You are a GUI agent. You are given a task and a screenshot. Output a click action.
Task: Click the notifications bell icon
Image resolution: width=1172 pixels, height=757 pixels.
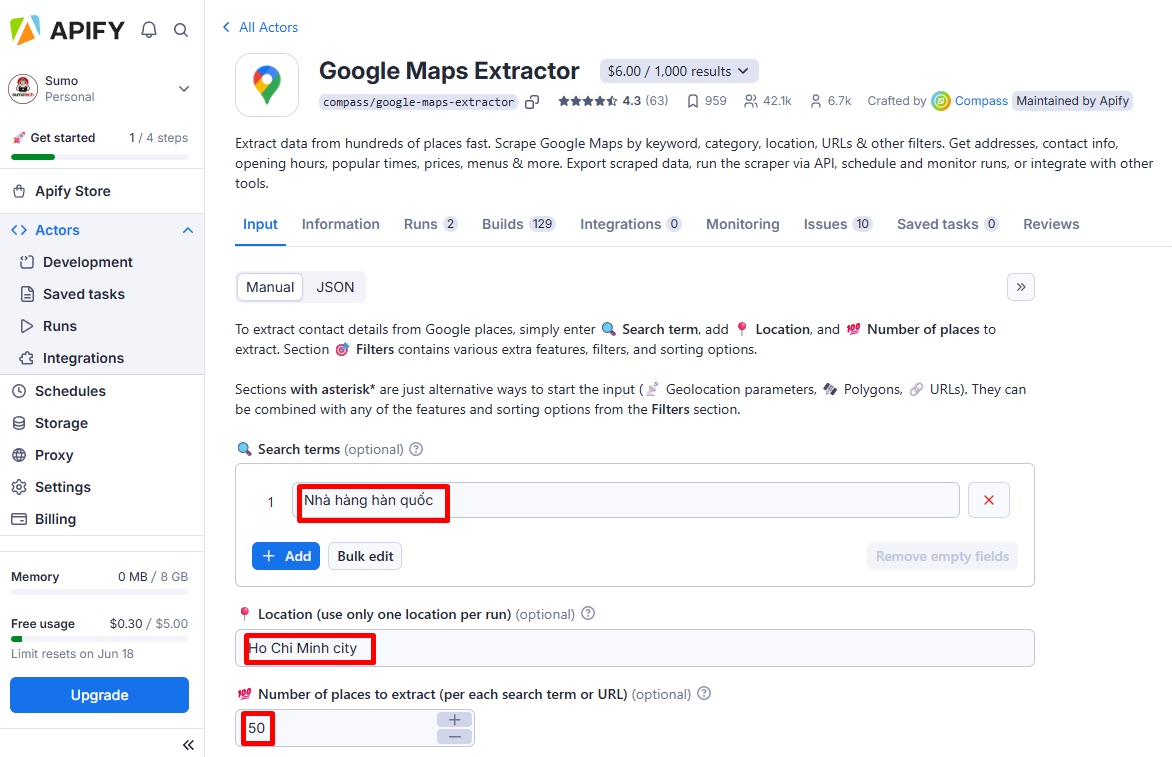[x=149, y=30]
